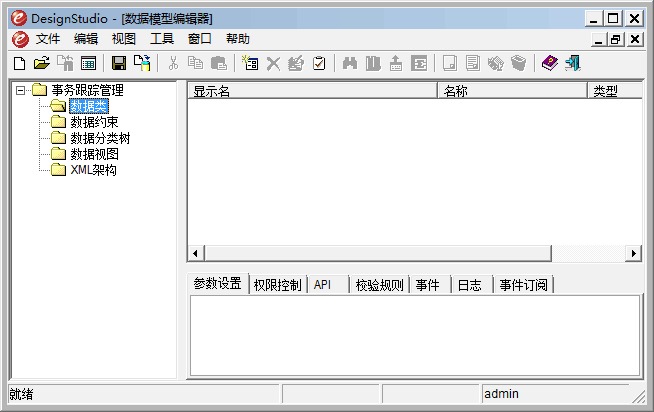Click the Open folder toolbar icon
654x412 pixels.
(42, 64)
